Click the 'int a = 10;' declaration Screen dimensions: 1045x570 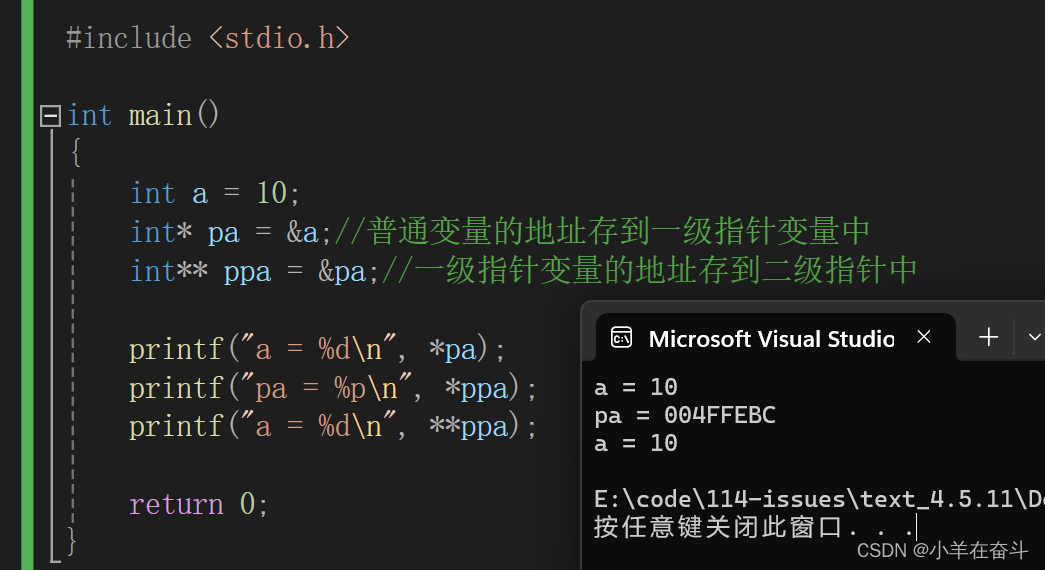(215, 193)
